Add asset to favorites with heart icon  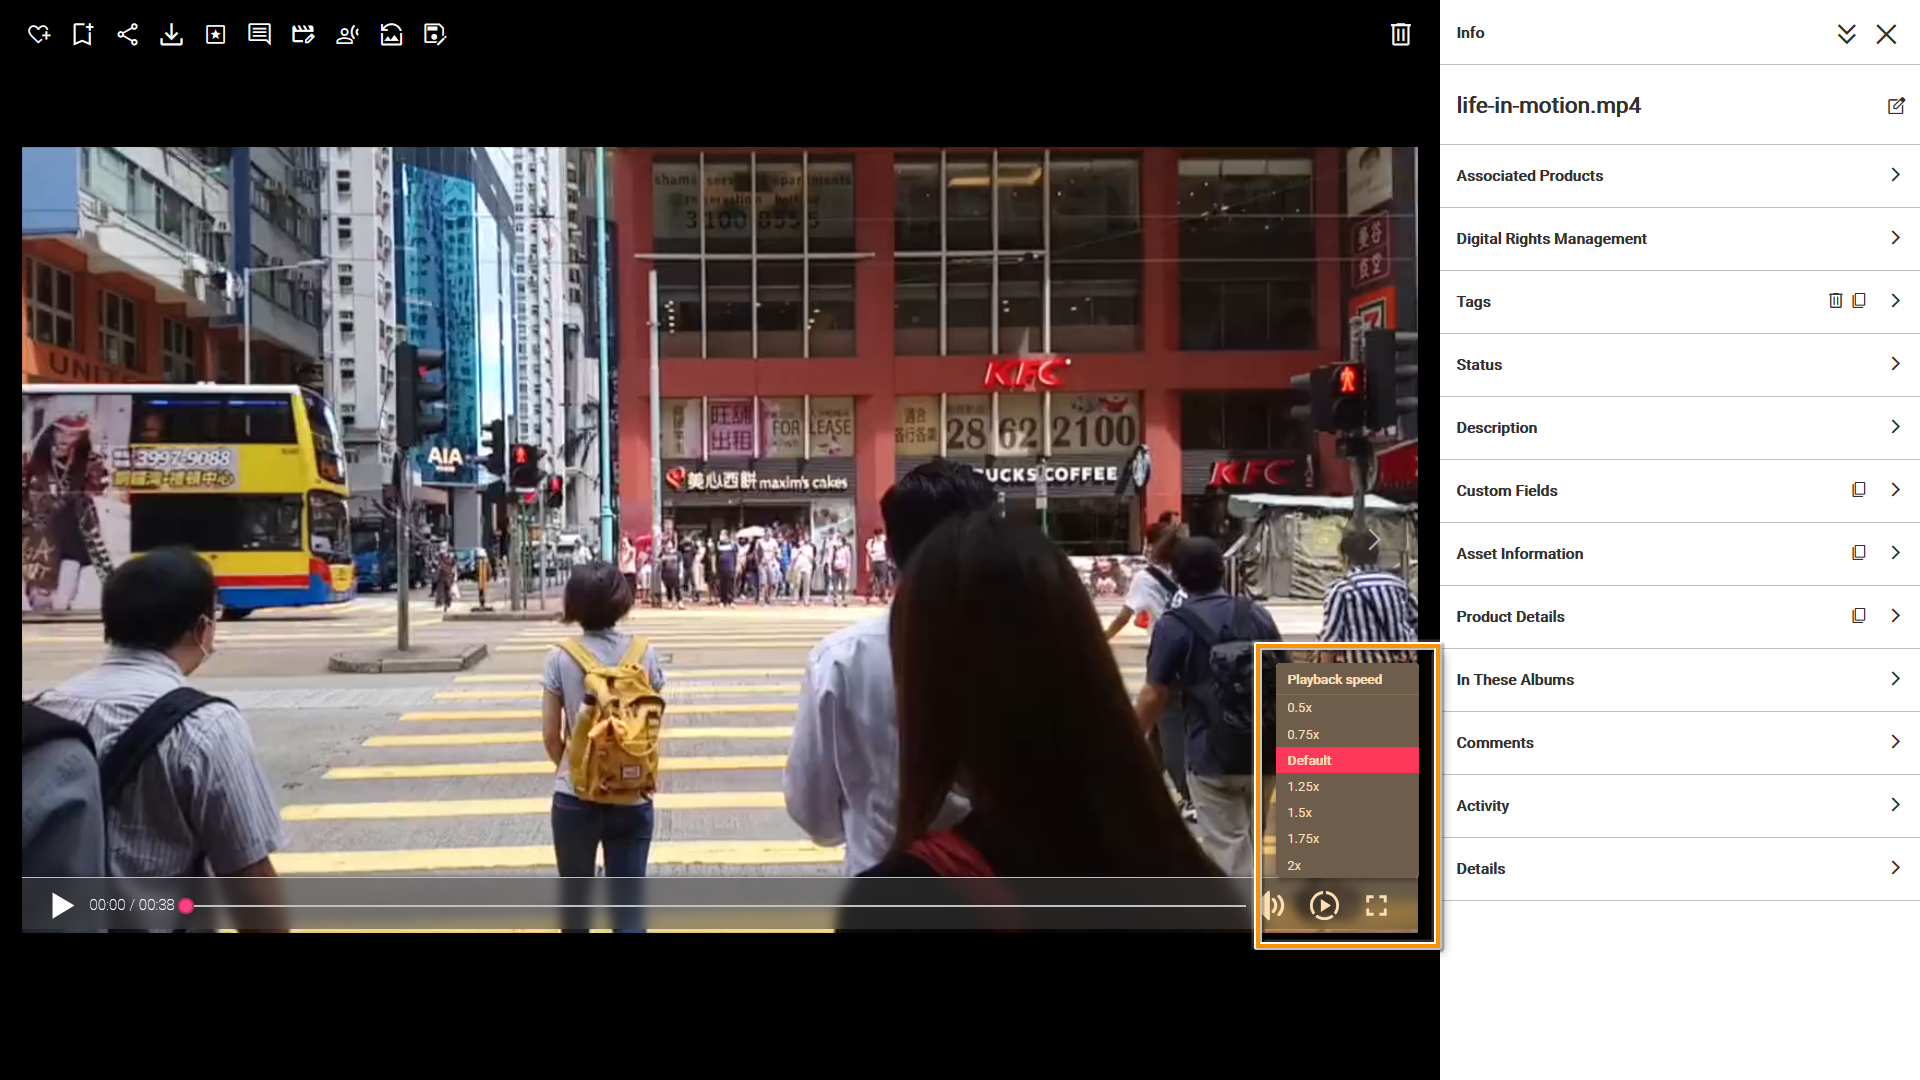39,34
